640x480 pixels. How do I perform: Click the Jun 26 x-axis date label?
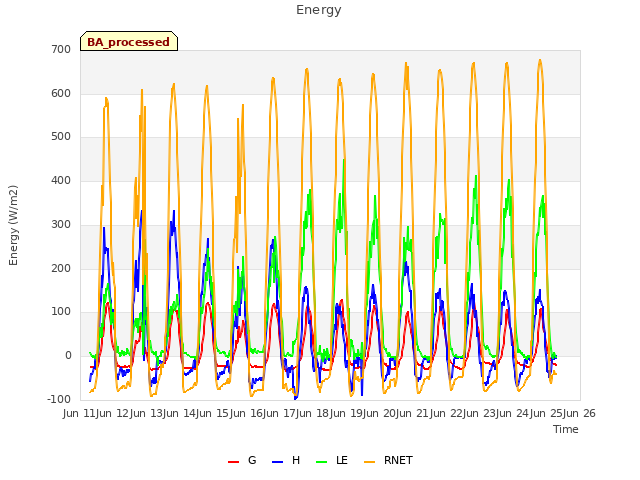click(579, 413)
